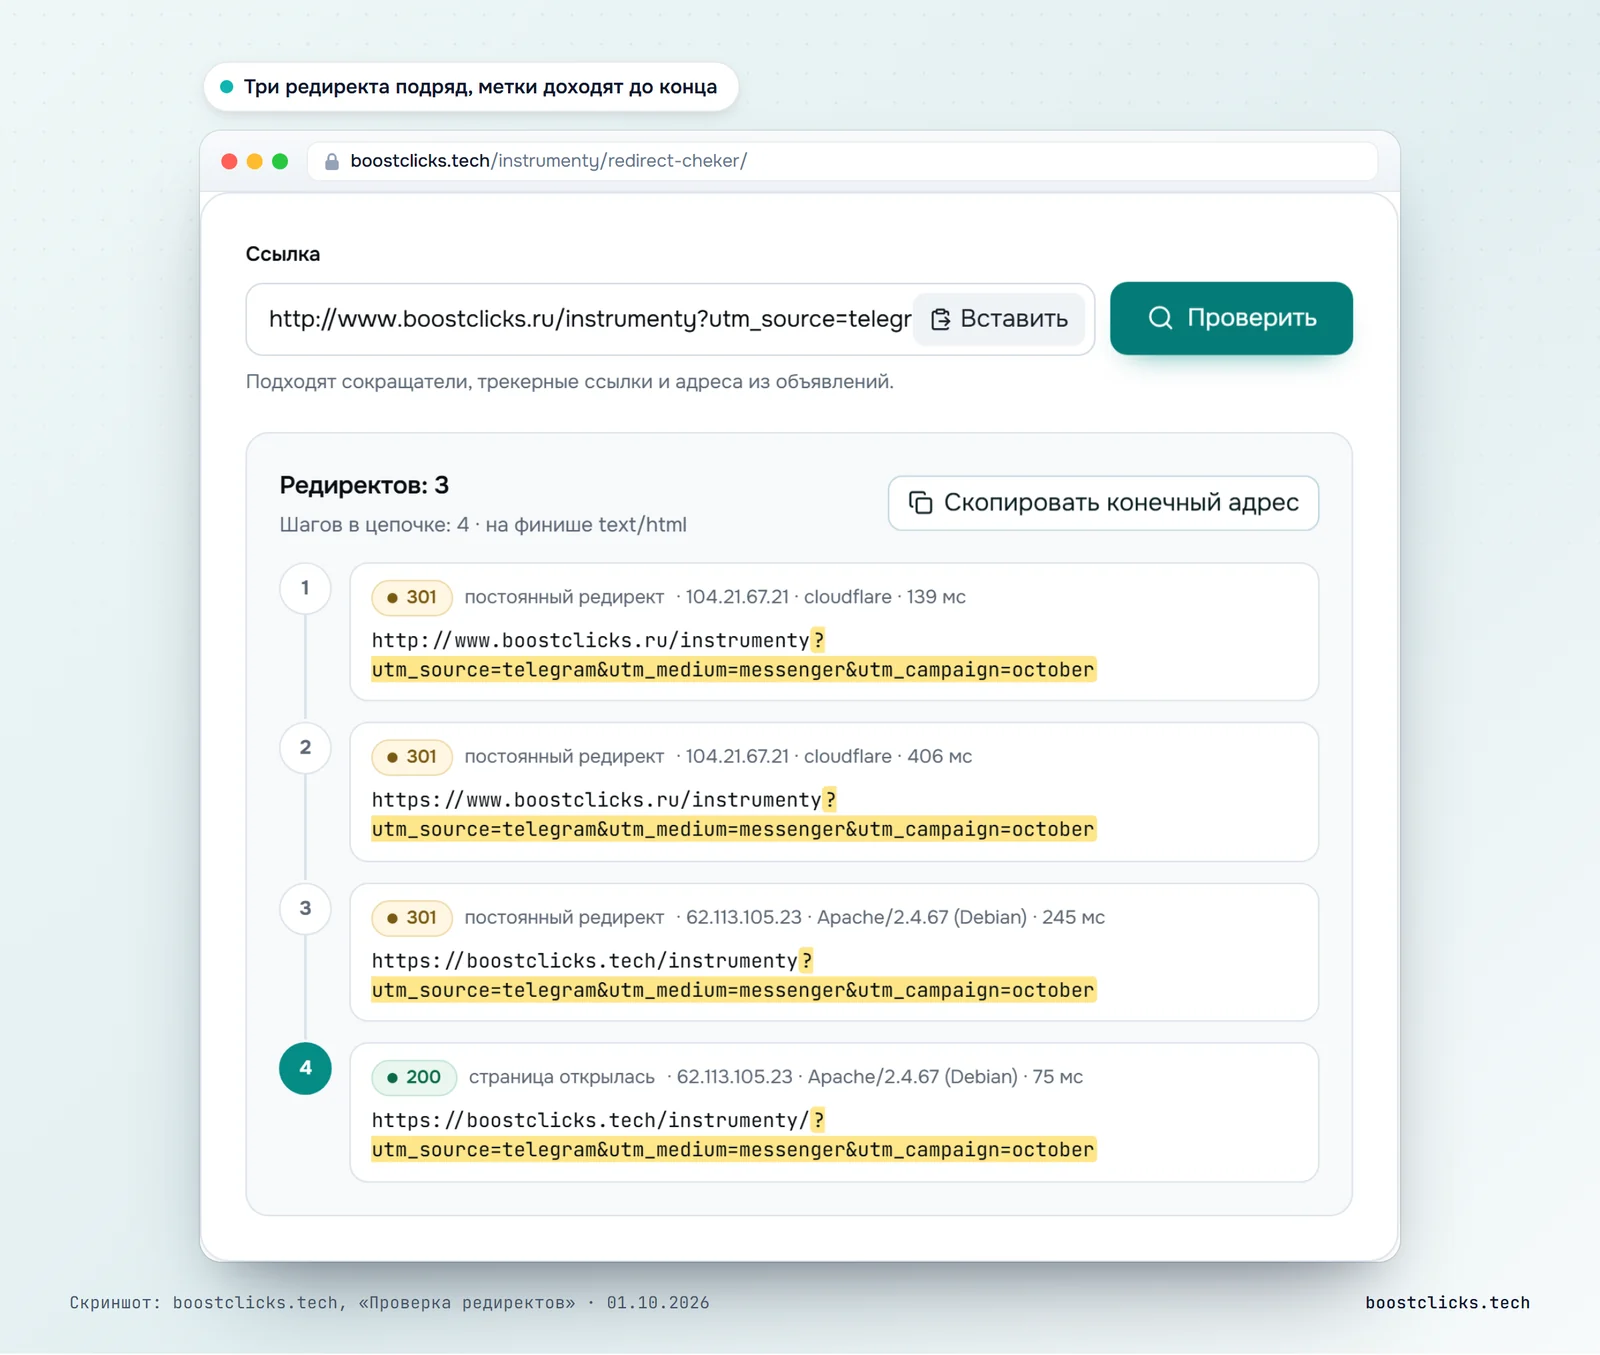Click the http://www.boostclicks.ru/instrumenty URL in step 1
This screenshot has width=1600, height=1355.
590,640
